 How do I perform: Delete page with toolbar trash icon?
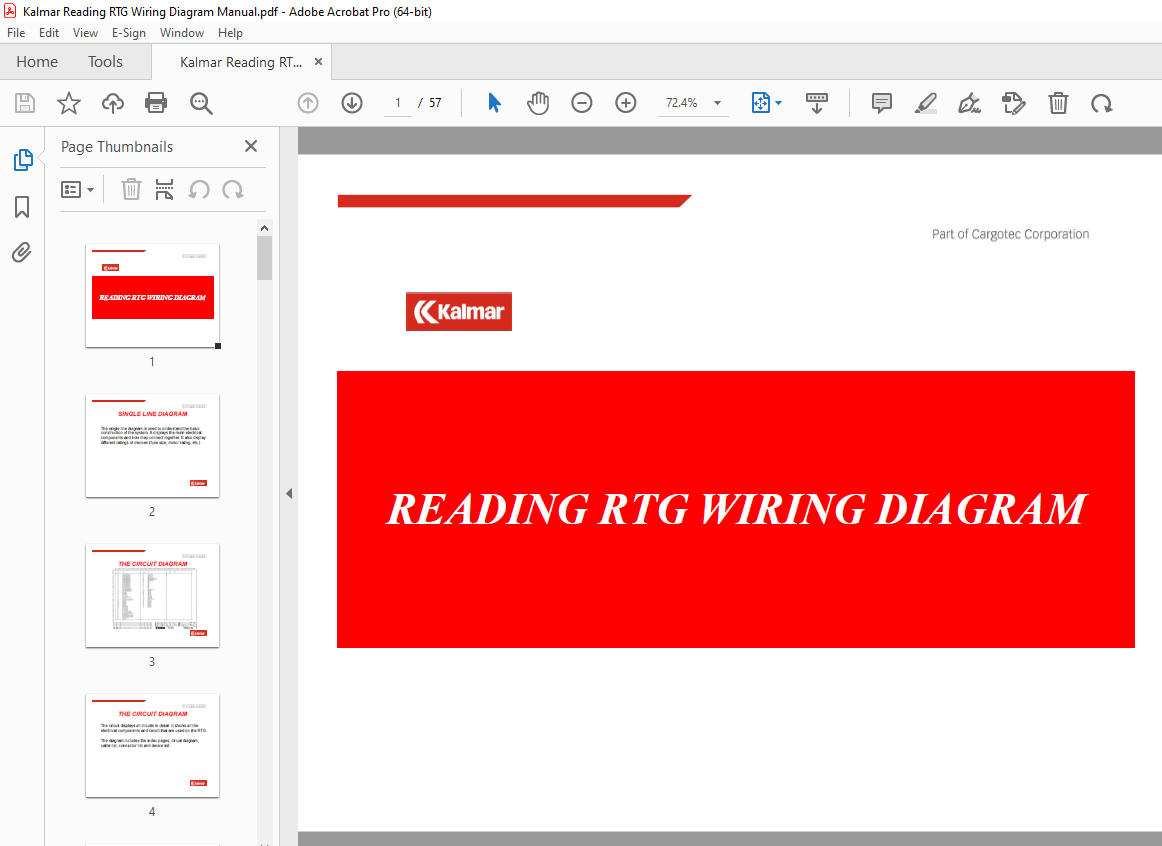1058,103
